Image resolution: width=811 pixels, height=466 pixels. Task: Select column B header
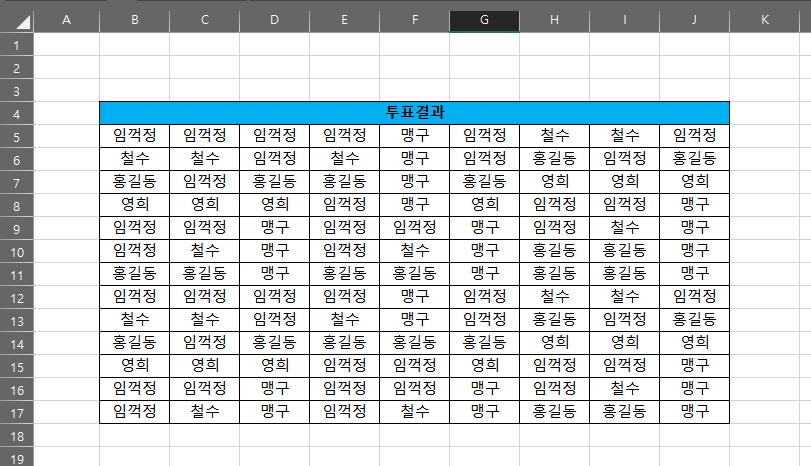point(134,20)
